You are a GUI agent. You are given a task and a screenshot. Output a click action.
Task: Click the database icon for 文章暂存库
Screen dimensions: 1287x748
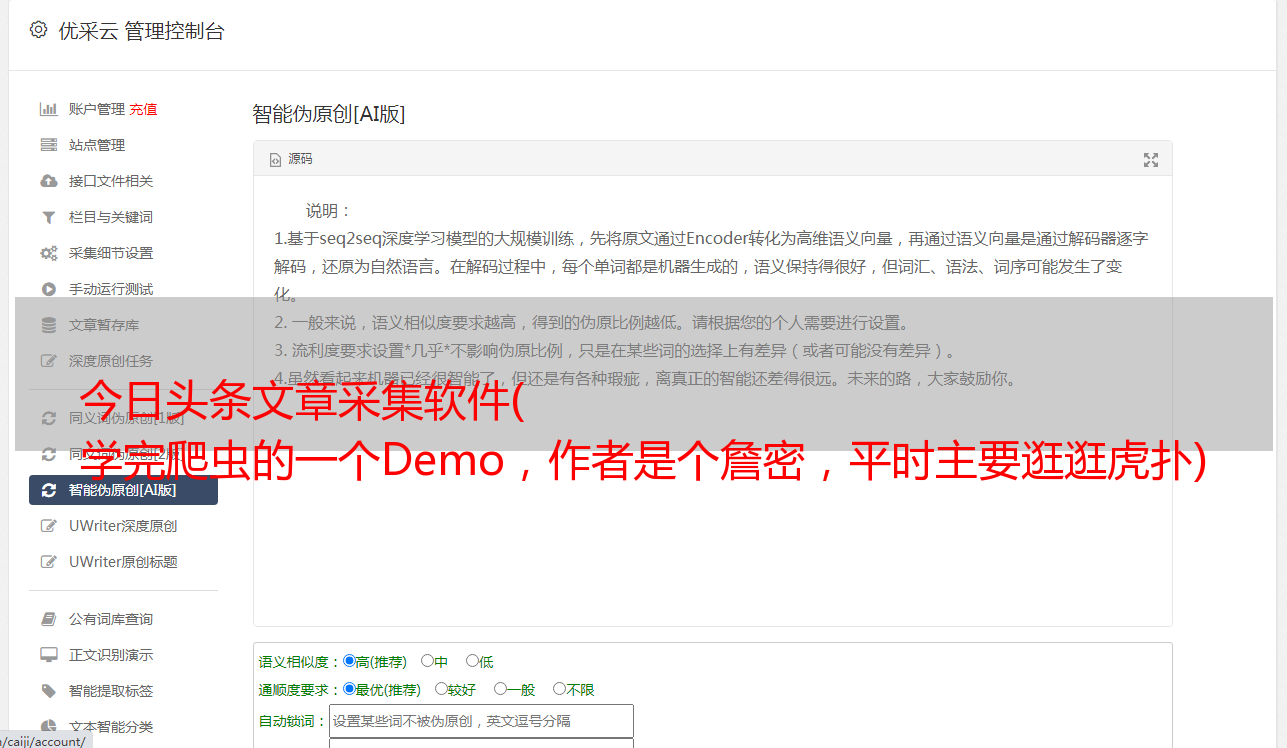coord(48,325)
